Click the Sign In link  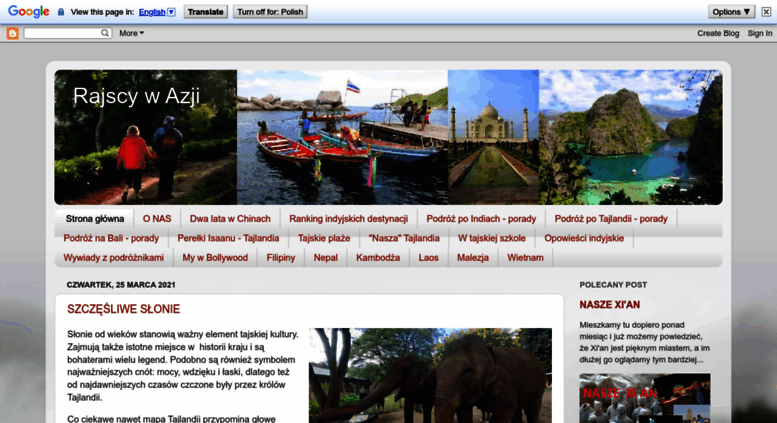pos(760,33)
